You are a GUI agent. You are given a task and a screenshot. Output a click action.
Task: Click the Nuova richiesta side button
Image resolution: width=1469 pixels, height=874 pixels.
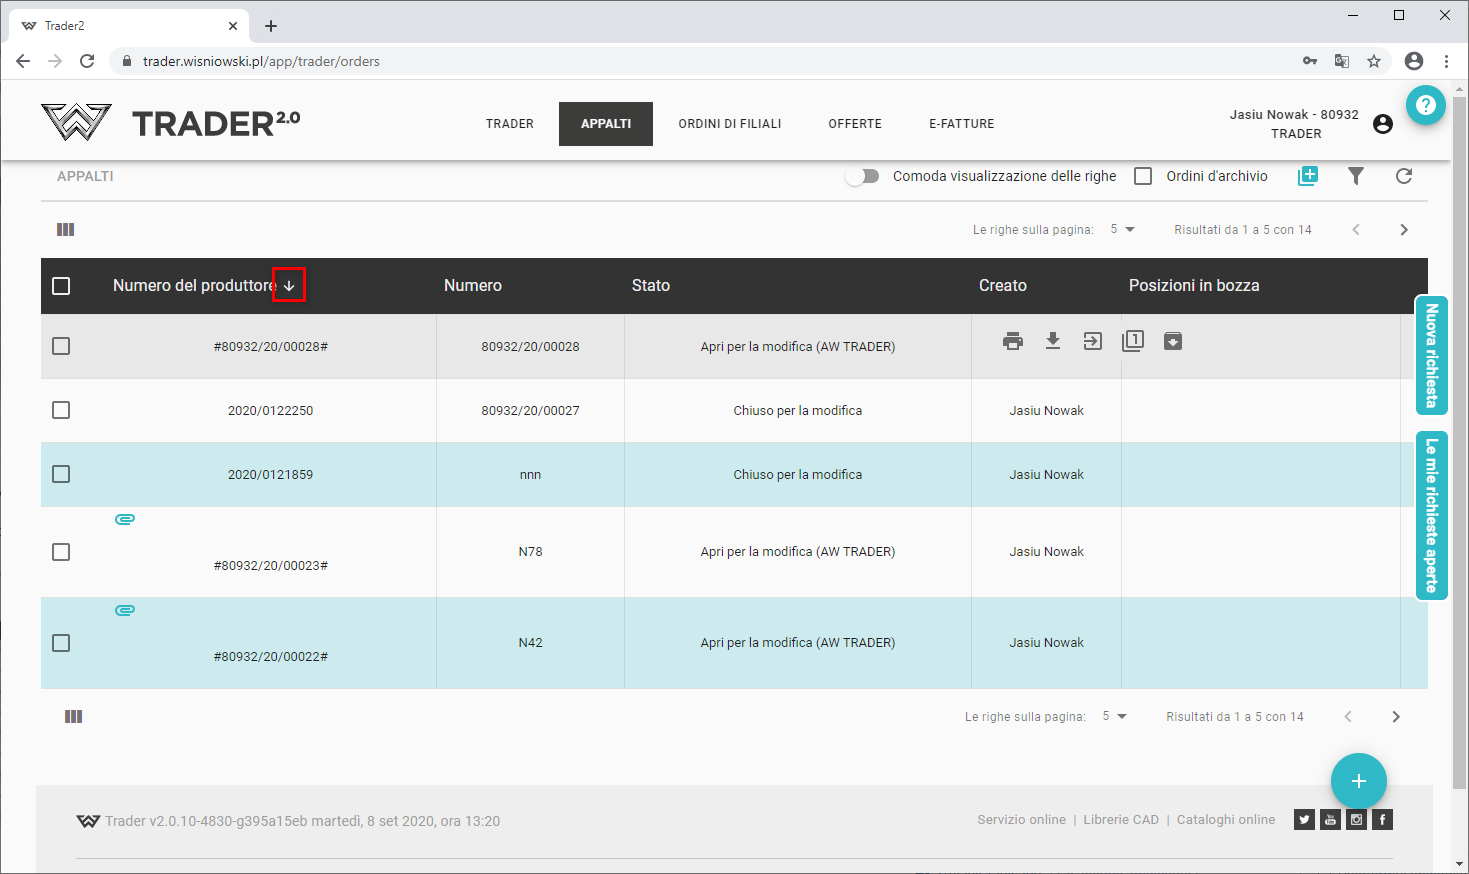[x=1432, y=355]
